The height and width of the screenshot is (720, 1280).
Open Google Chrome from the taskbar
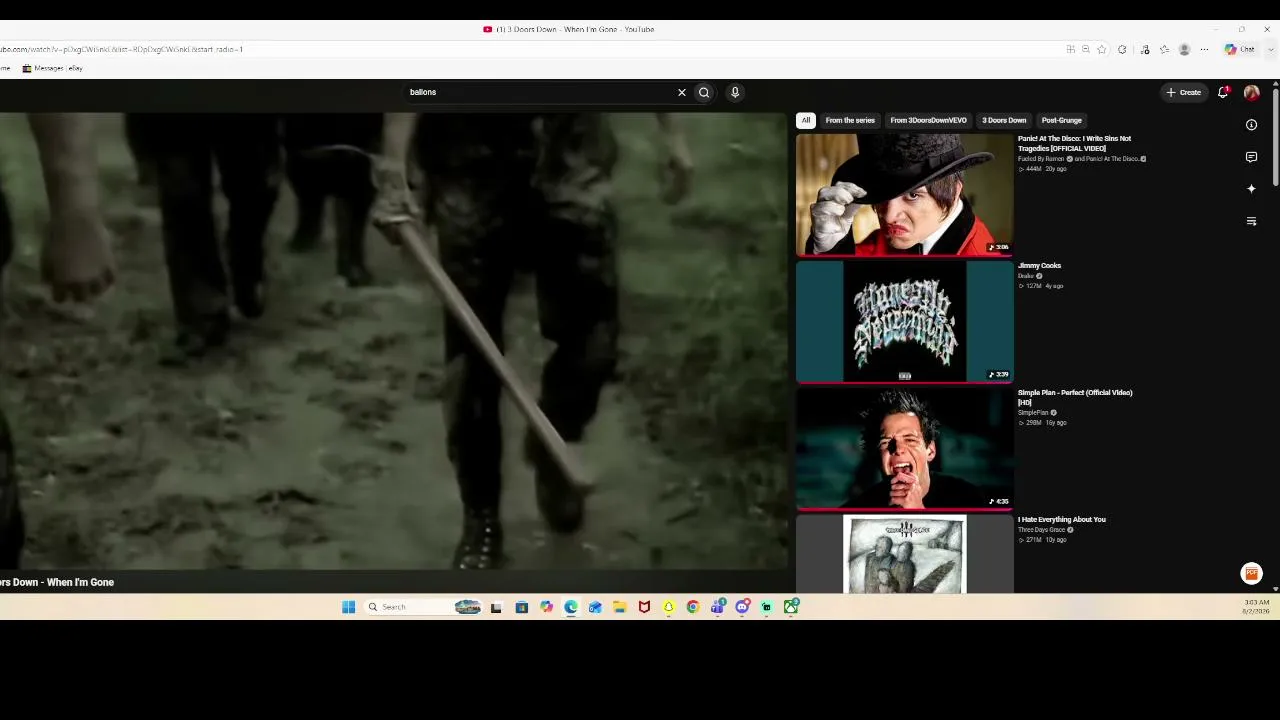click(692, 607)
